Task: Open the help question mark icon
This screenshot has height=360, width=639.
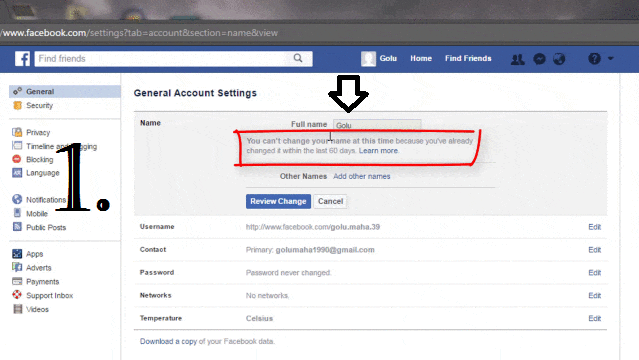Action: pos(594,59)
